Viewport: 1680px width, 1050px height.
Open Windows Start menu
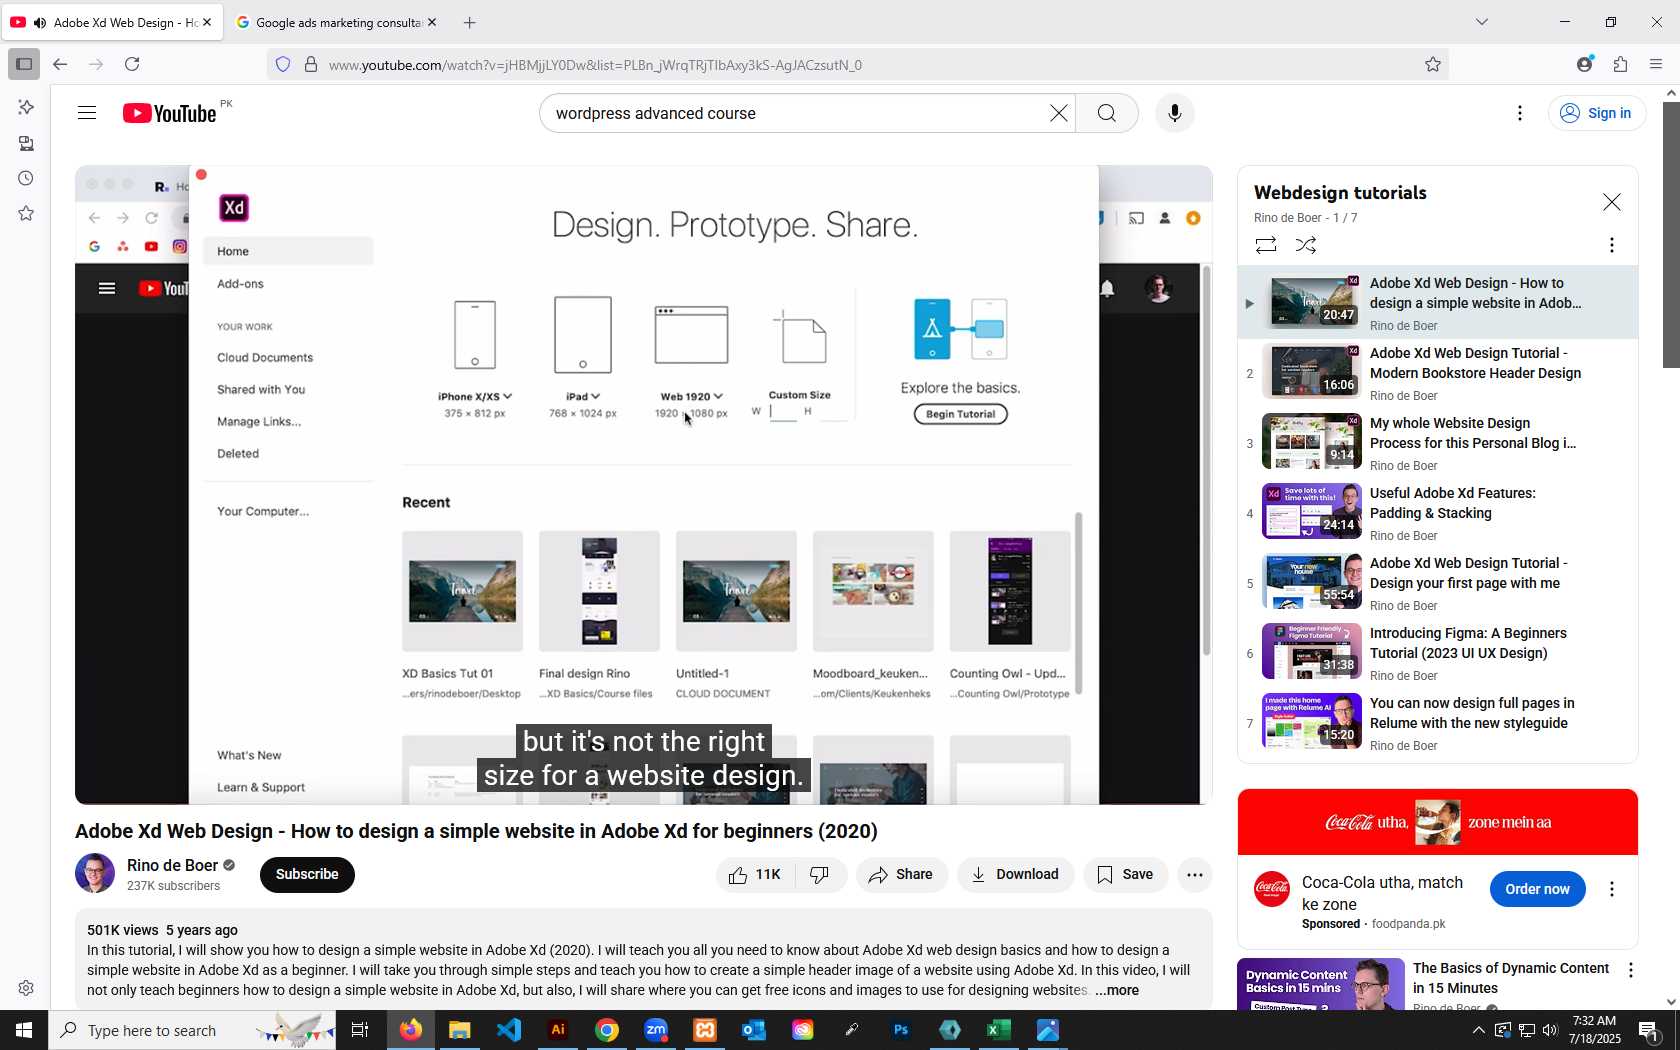click(24, 1030)
